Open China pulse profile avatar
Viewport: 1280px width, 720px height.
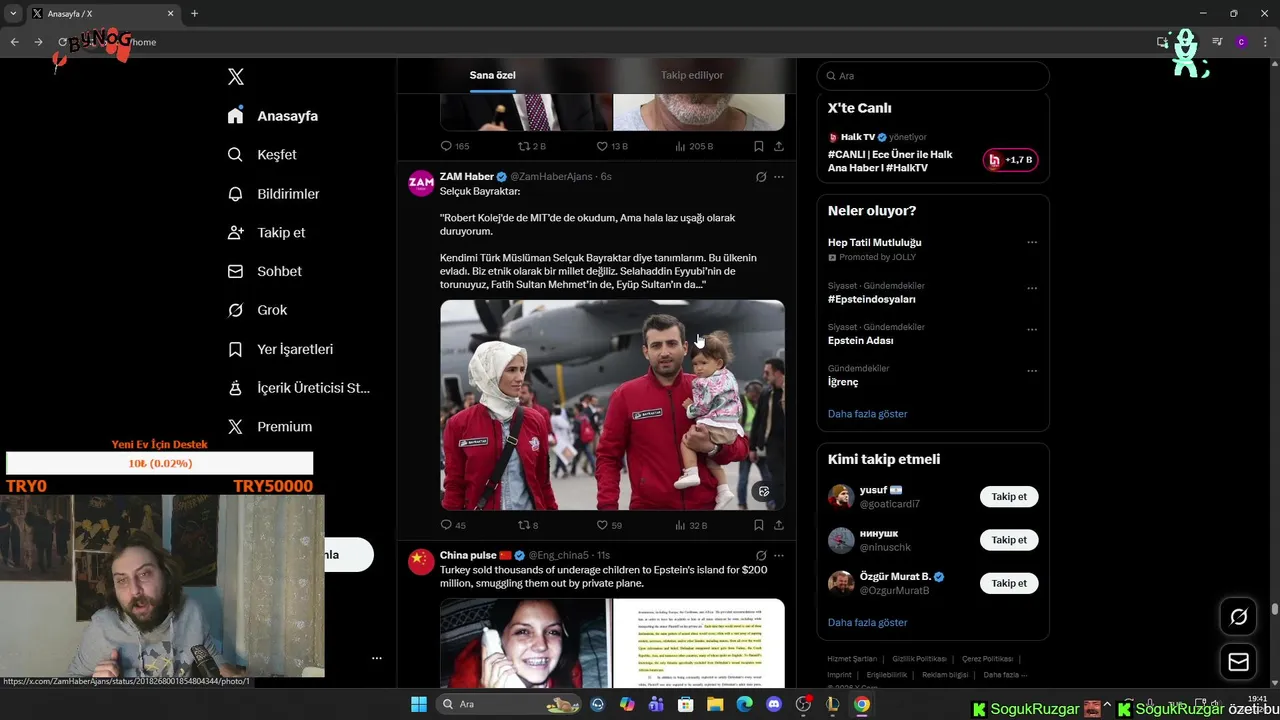coord(421,562)
